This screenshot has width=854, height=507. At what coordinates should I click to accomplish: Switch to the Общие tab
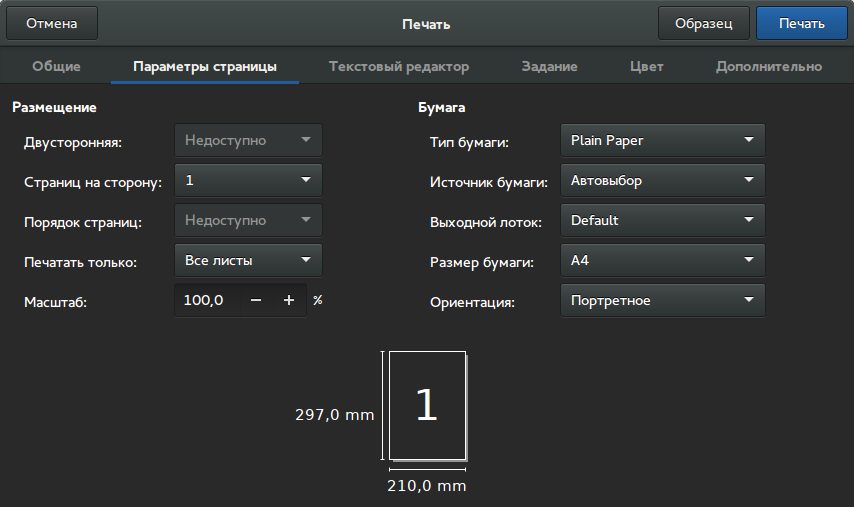[x=57, y=67]
